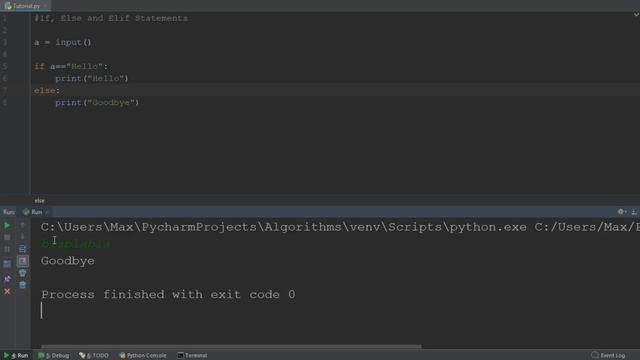The image size is (640, 360).
Task: Click the pause output icon
Action: (x=7, y=249)
